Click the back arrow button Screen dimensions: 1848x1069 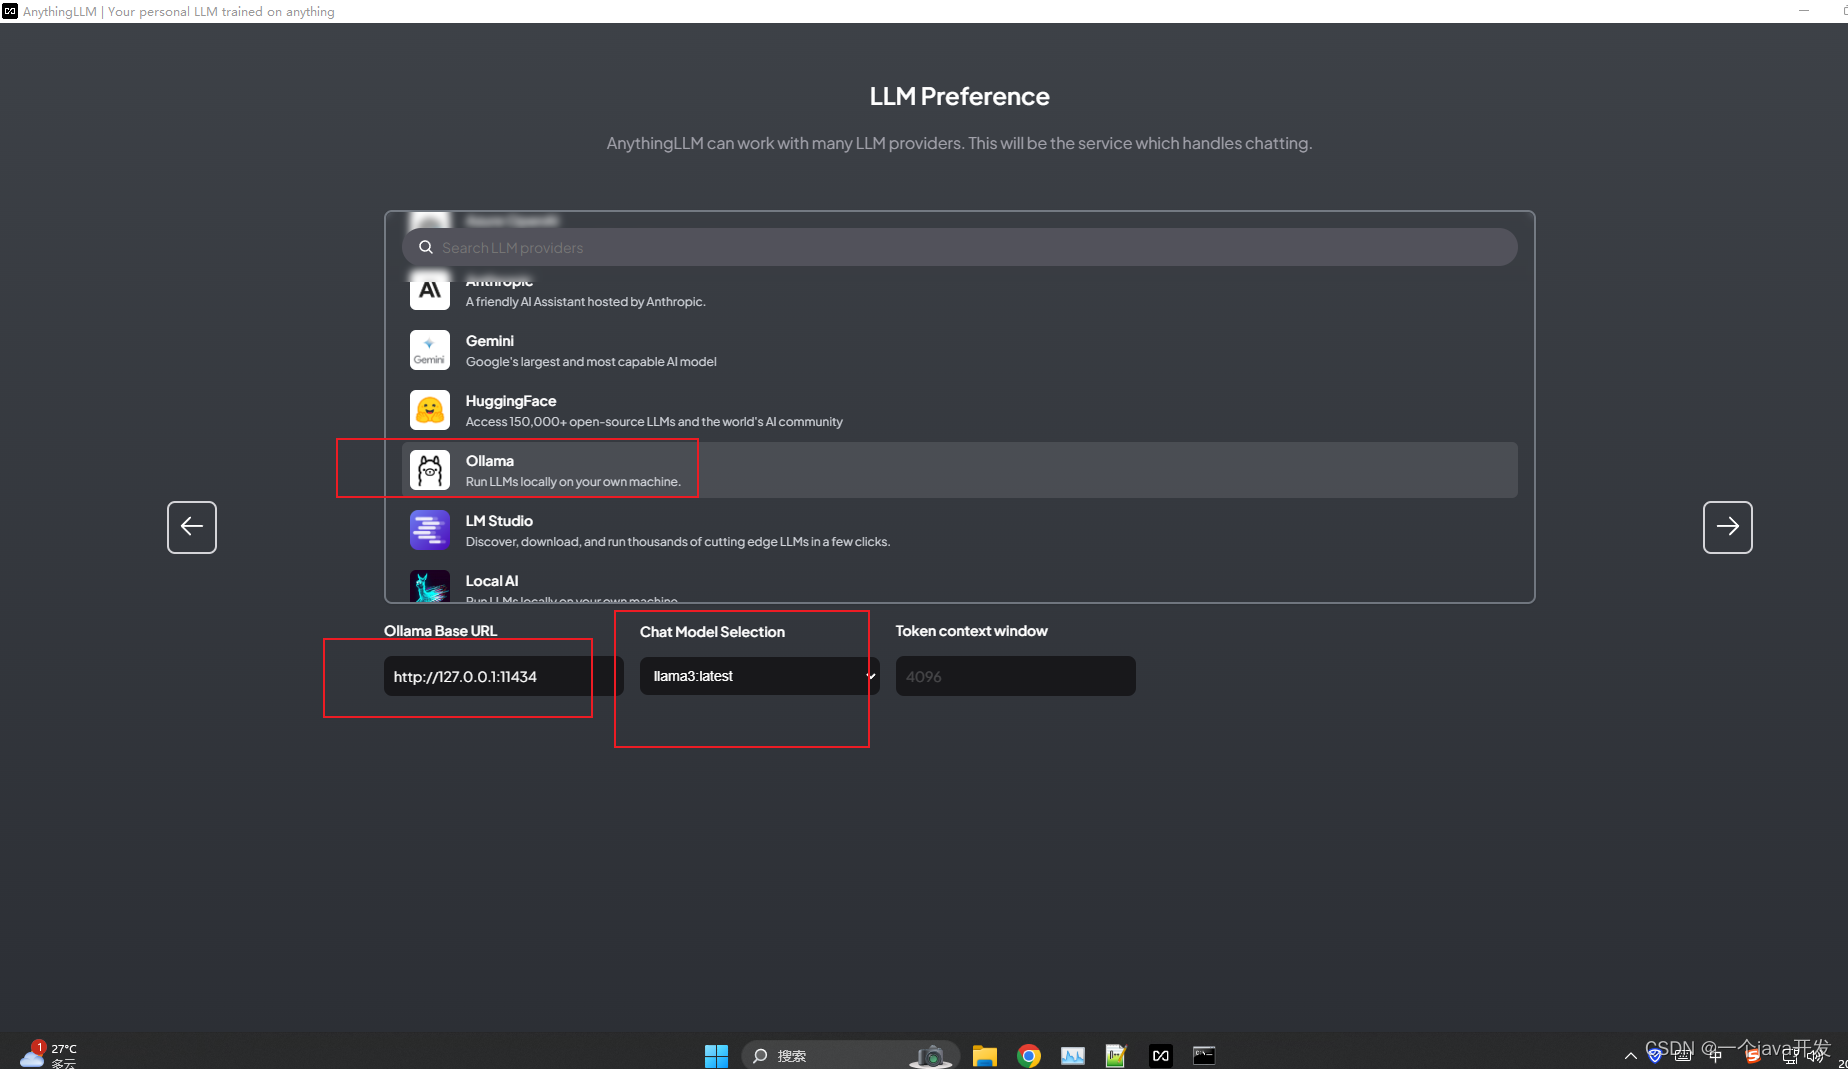(x=192, y=527)
